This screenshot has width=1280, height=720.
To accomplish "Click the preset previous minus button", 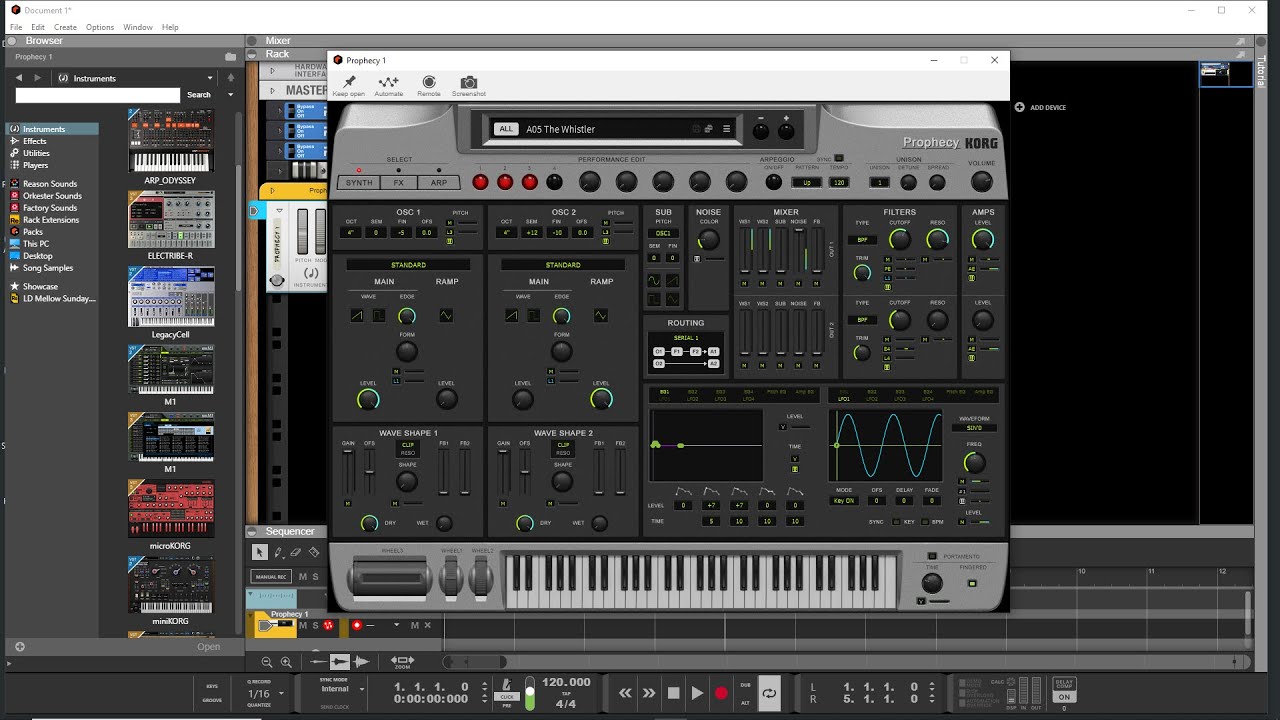I will pos(762,130).
